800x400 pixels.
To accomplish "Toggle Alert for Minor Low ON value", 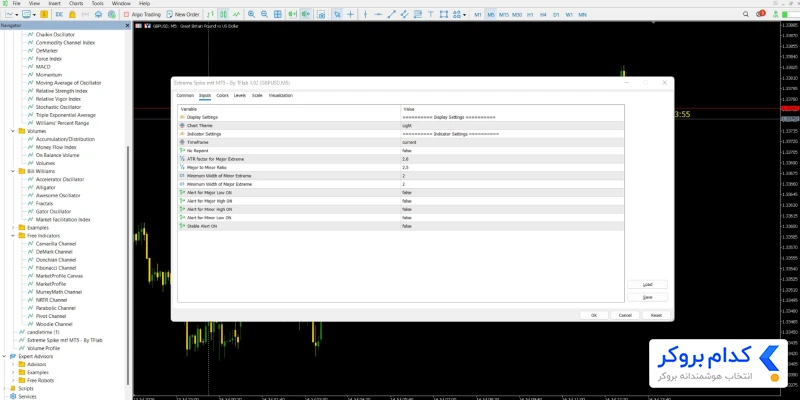I will coord(512,217).
